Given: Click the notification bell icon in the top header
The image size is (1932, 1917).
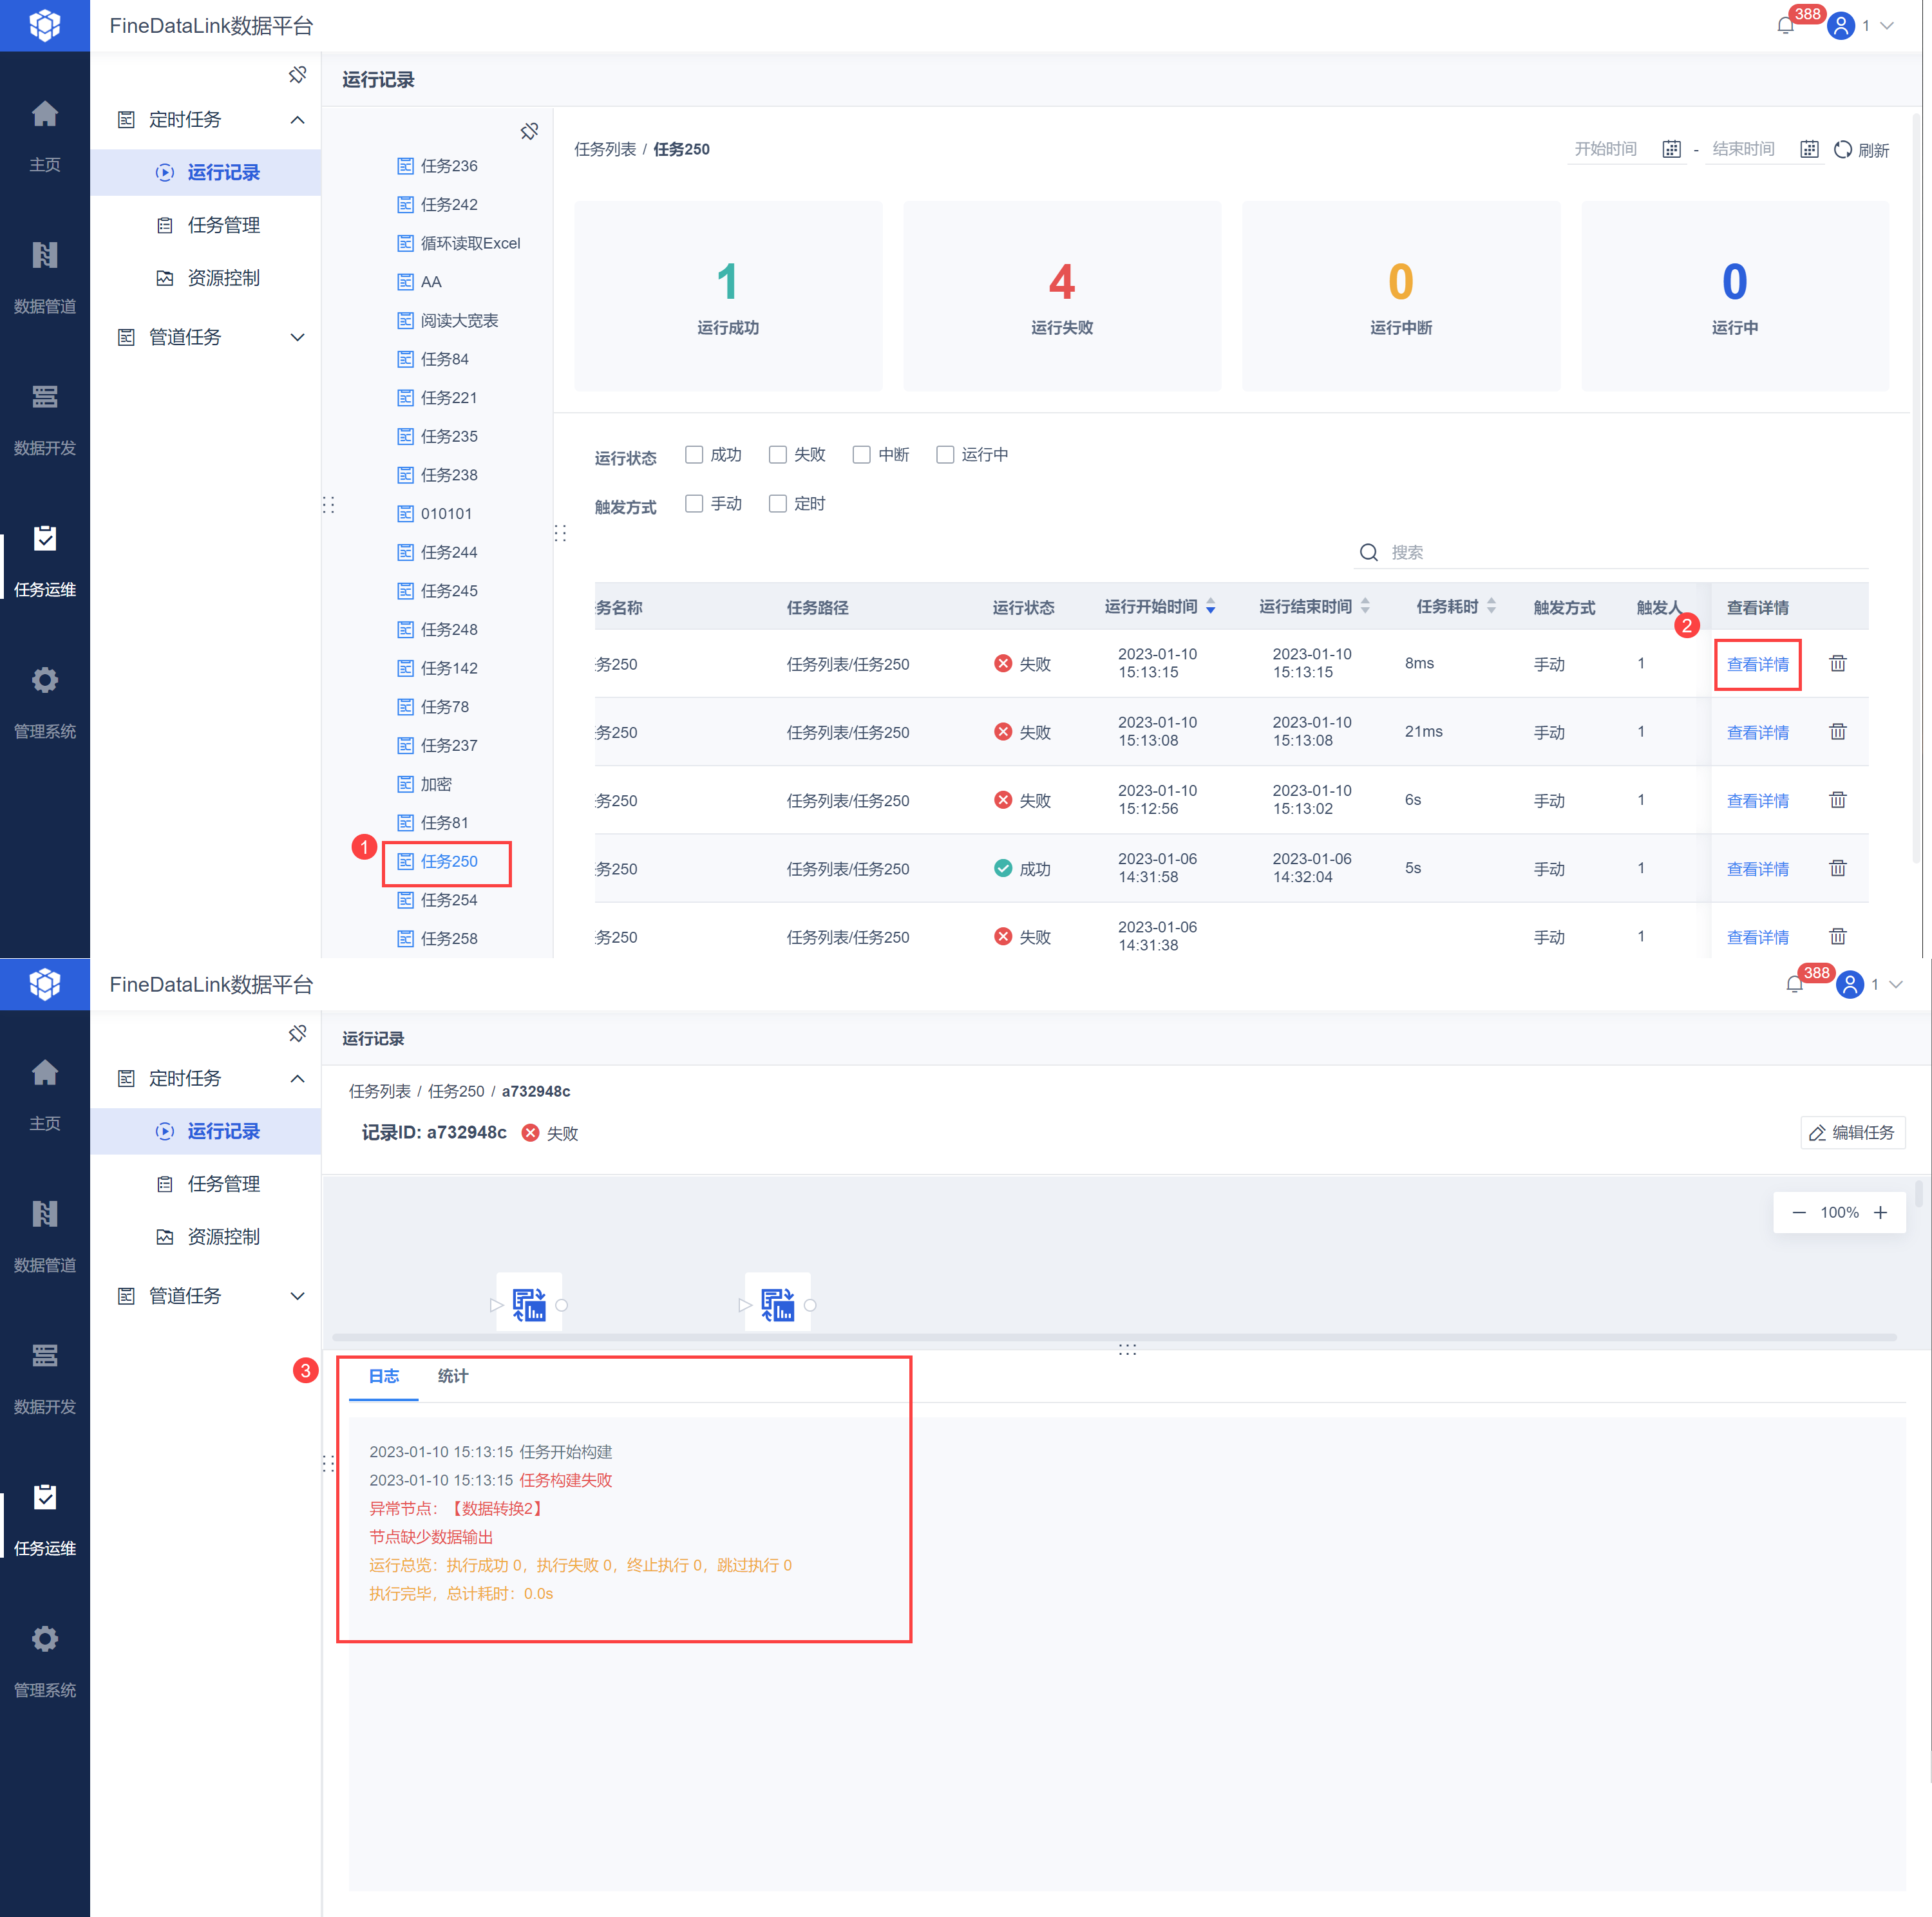Looking at the screenshot, I should [x=1785, y=26].
